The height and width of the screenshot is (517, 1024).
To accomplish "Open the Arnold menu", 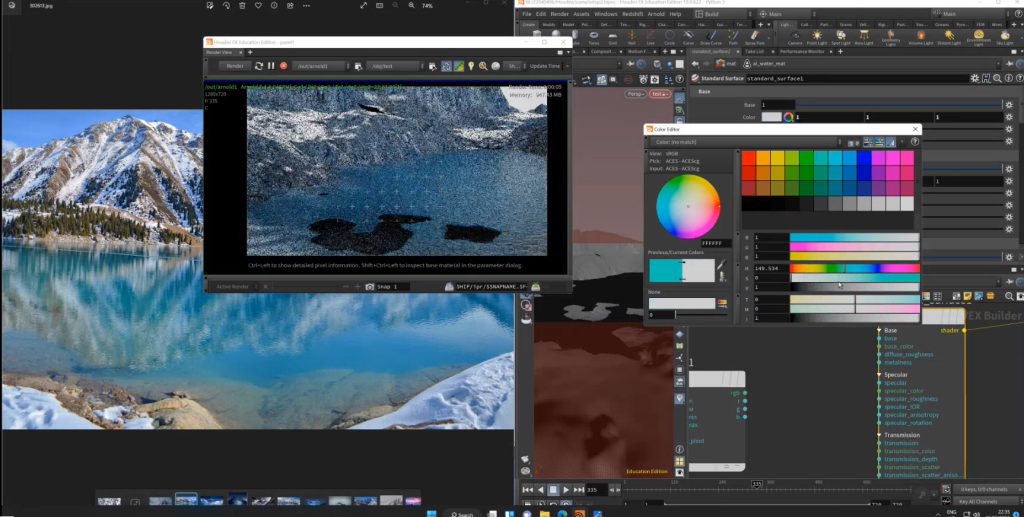I will [655, 14].
